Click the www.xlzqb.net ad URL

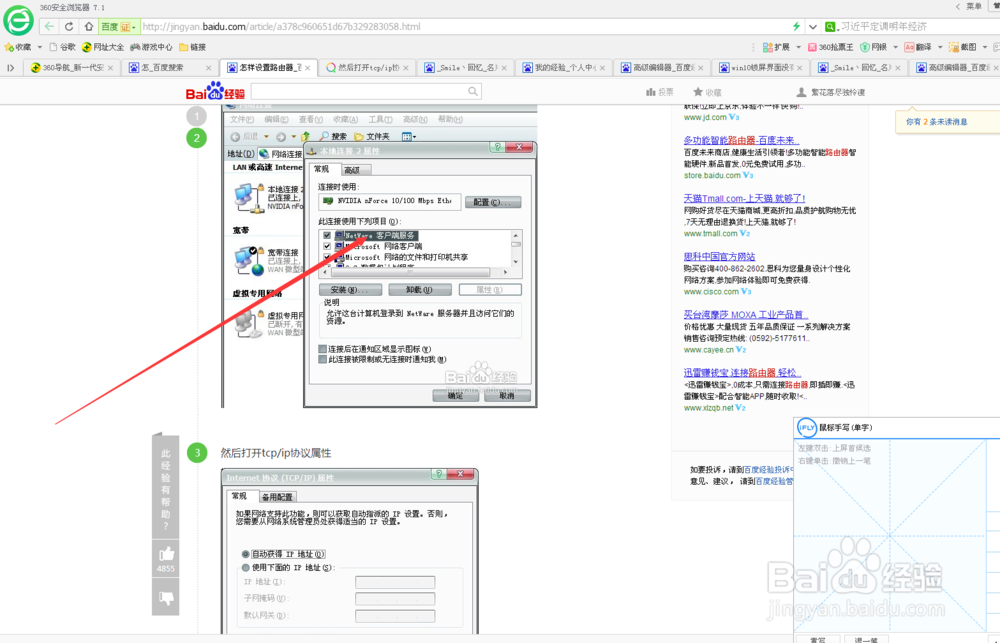[x=709, y=408]
